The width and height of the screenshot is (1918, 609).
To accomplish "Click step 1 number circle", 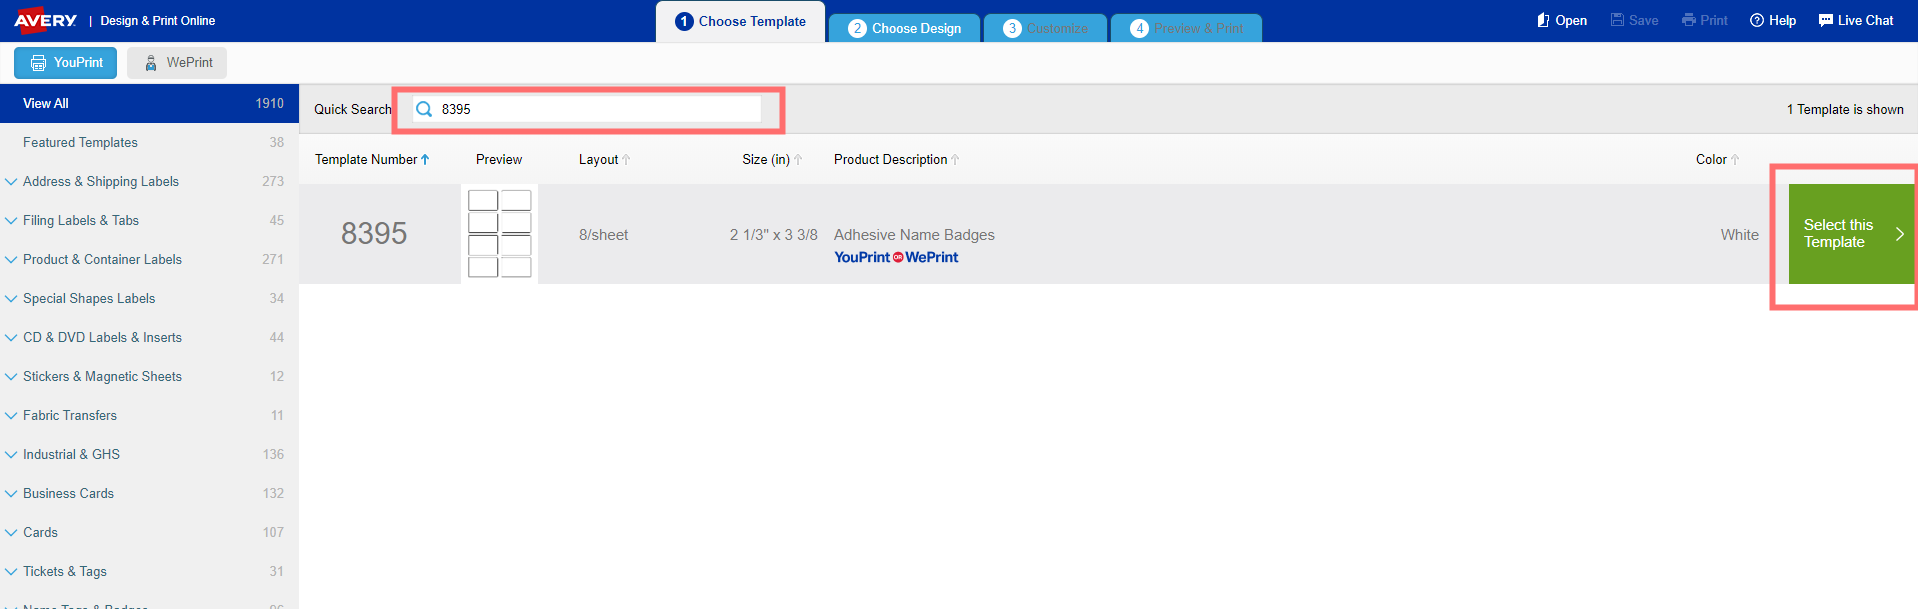I will (x=684, y=21).
